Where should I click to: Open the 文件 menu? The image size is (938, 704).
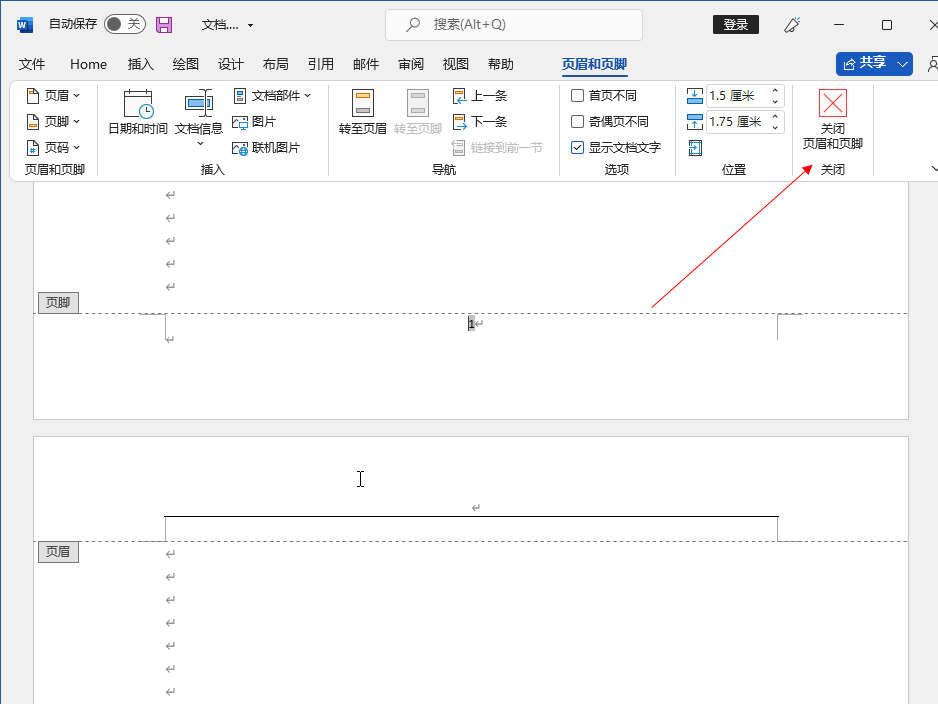pyautogui.click(x=32, y=64)
